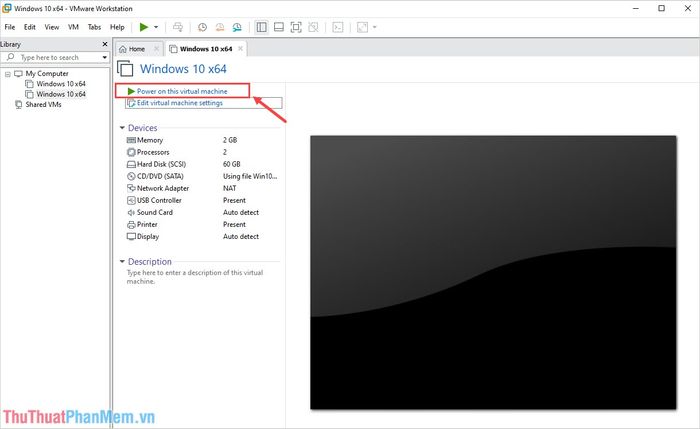
Task: Click the '2 GB' memory value
Action: (x=230, y=140)
